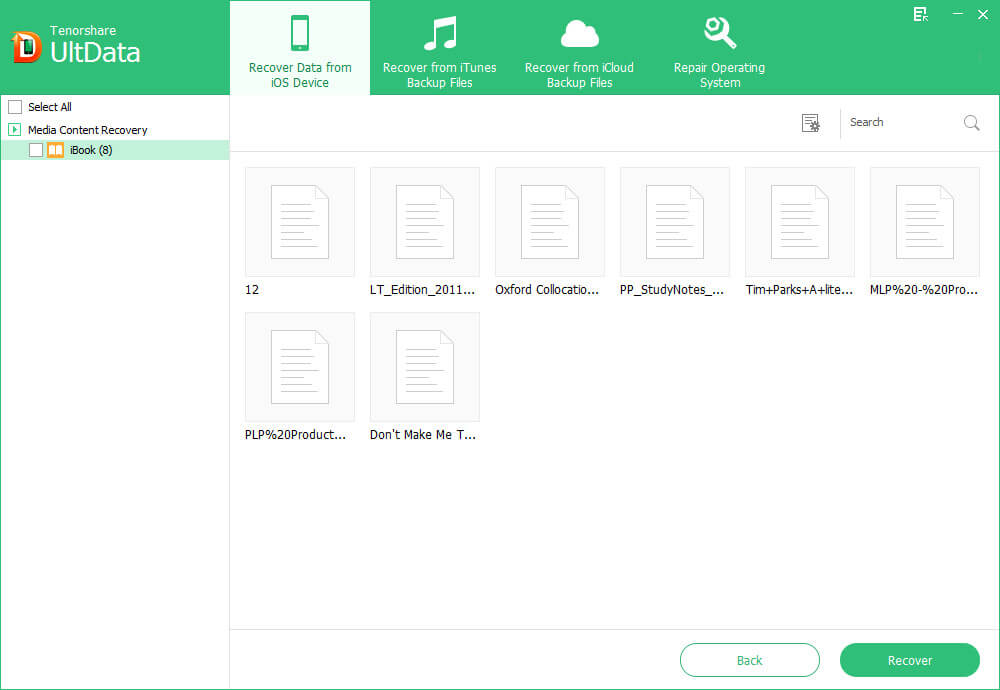The height and width of the screenshot is (690, 1000).
Task: Click the Select All label text
Action: coord(50,106)
